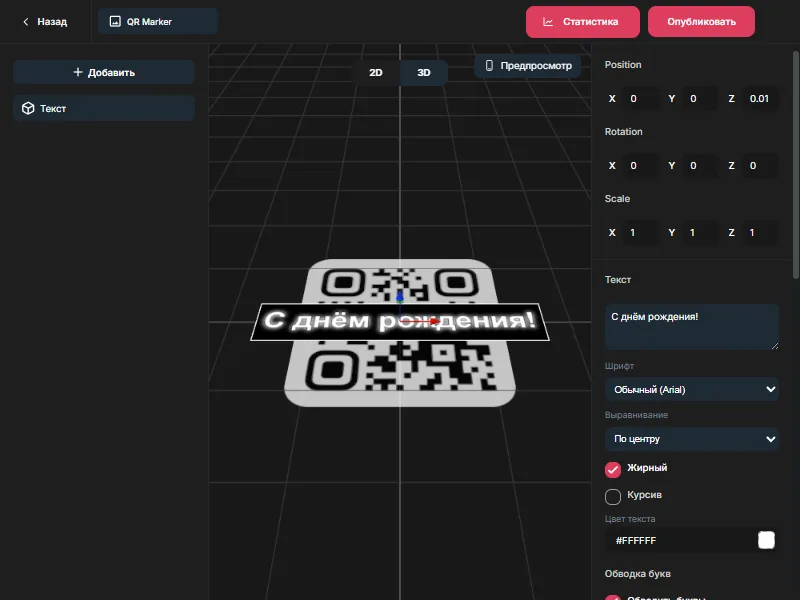
Task: Click the text area containing С днём рождения!
Action: tap(692, 327)
